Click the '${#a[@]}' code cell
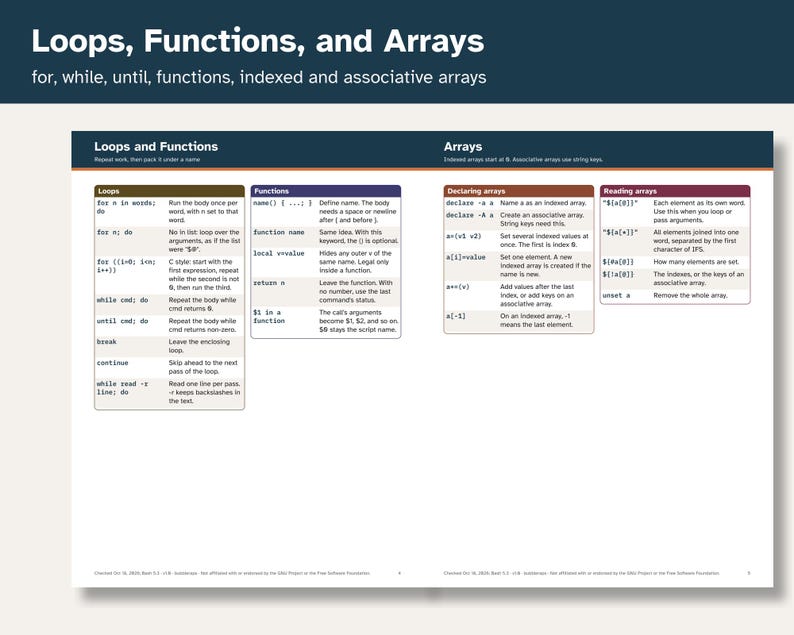The height and width of the screenshot is (635, 794). (618, 262)
